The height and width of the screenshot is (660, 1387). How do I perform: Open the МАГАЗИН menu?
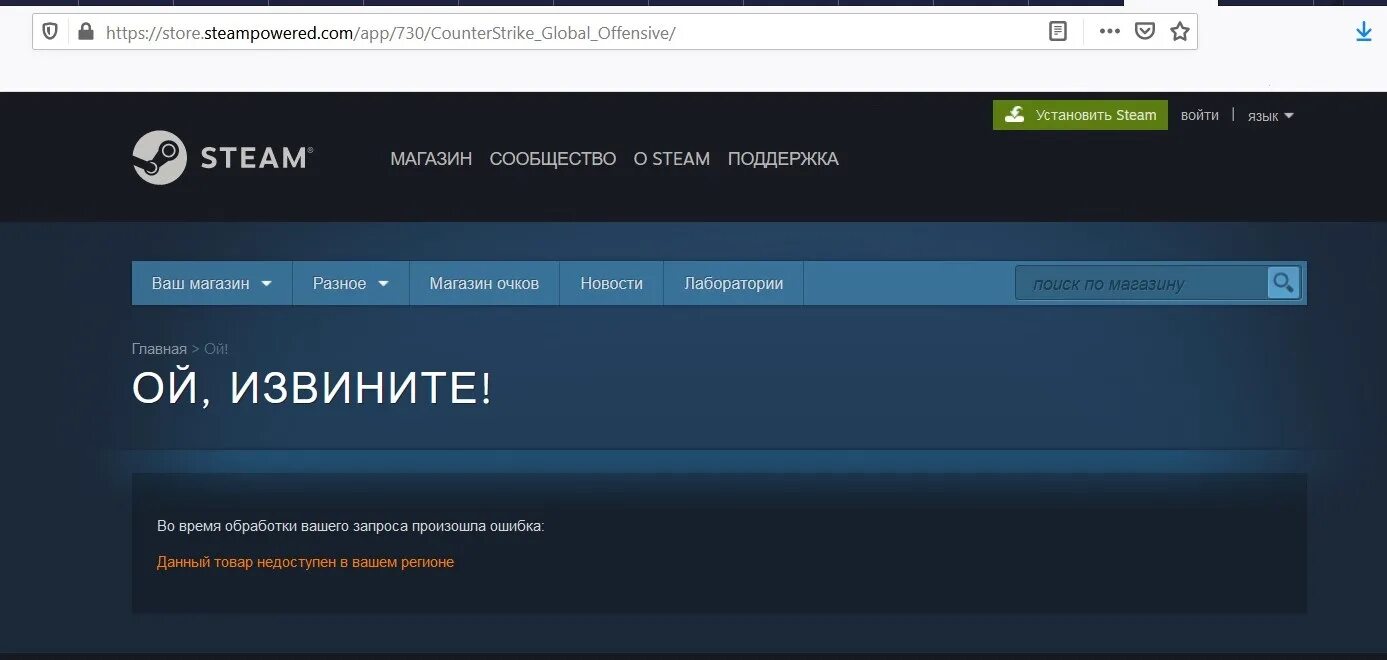431,159
